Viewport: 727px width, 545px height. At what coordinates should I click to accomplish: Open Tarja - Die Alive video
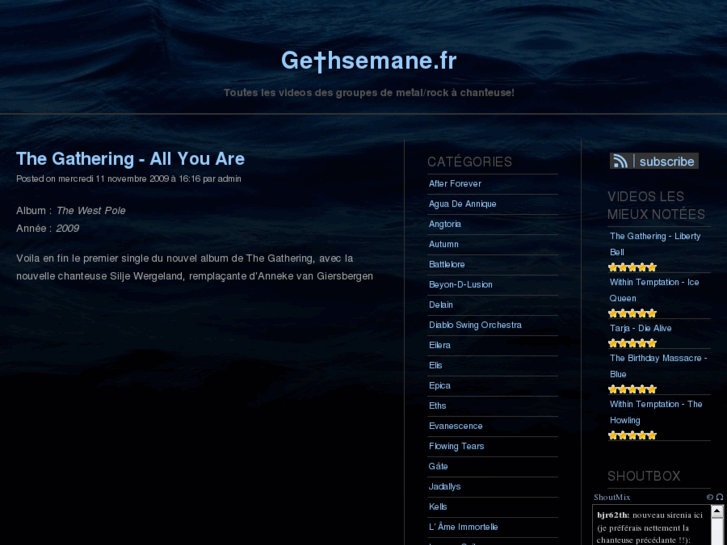(x=640, y=328)
